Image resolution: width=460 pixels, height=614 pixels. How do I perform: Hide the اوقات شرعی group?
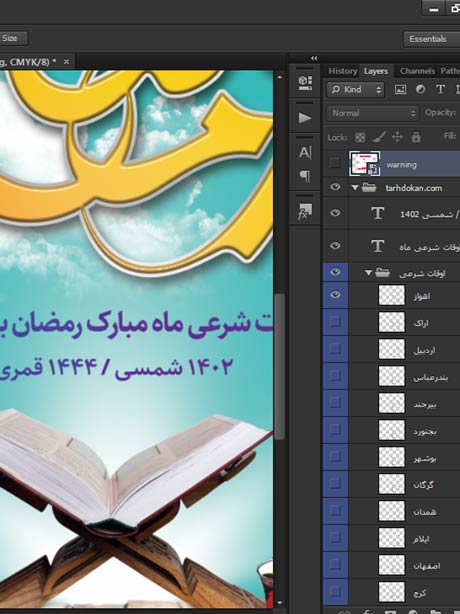pos(335,272)
